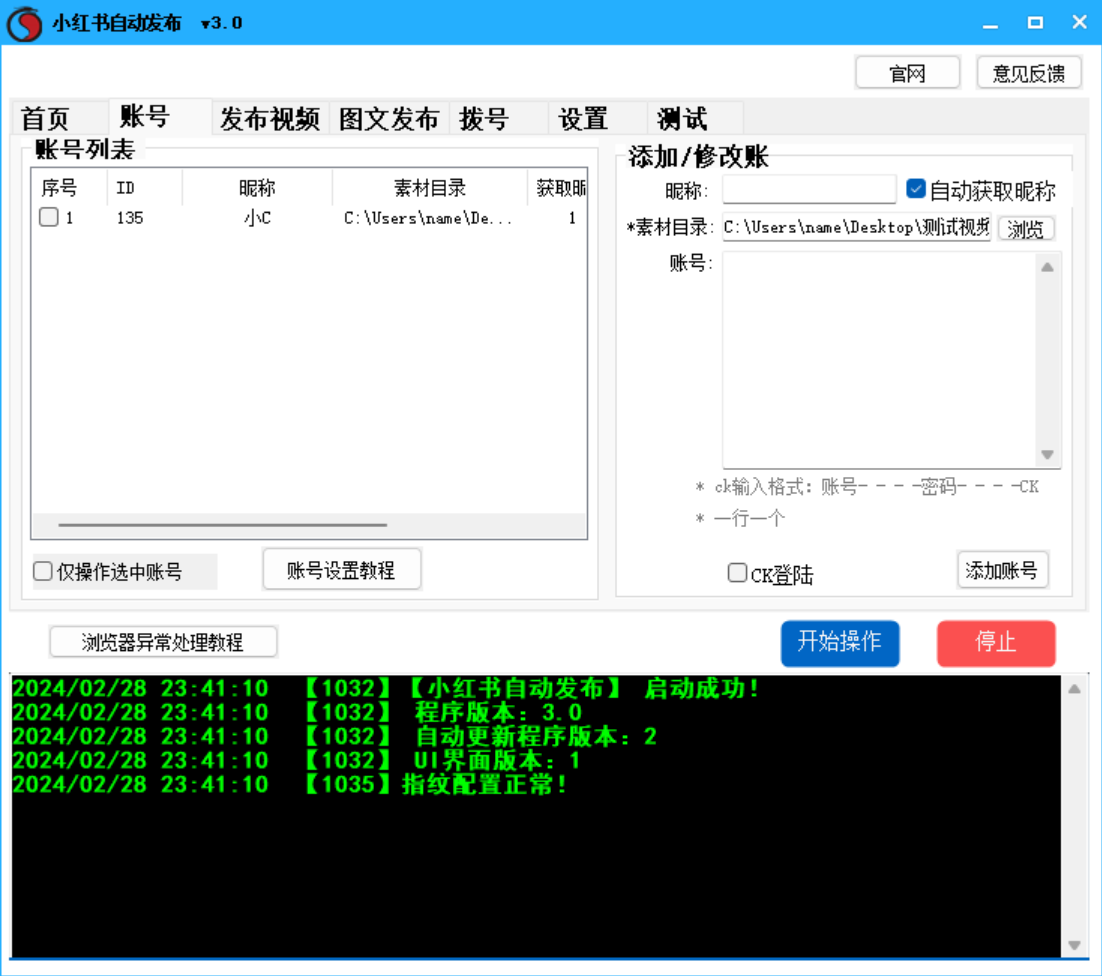Click the 指纹配置正常 log line
The height and width of the screenshot is (976, 1102).
[290, 783]
